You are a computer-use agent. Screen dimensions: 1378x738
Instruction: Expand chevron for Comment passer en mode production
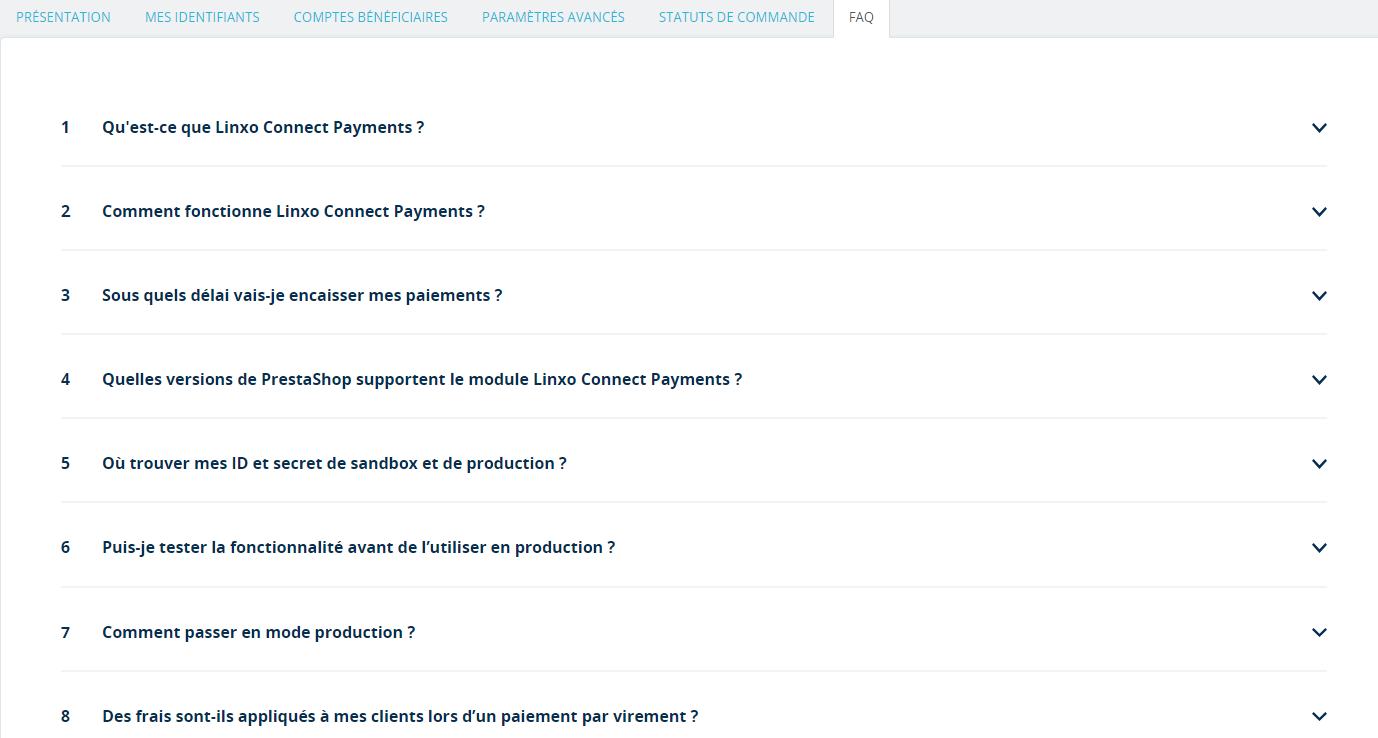coord(1319,632)
